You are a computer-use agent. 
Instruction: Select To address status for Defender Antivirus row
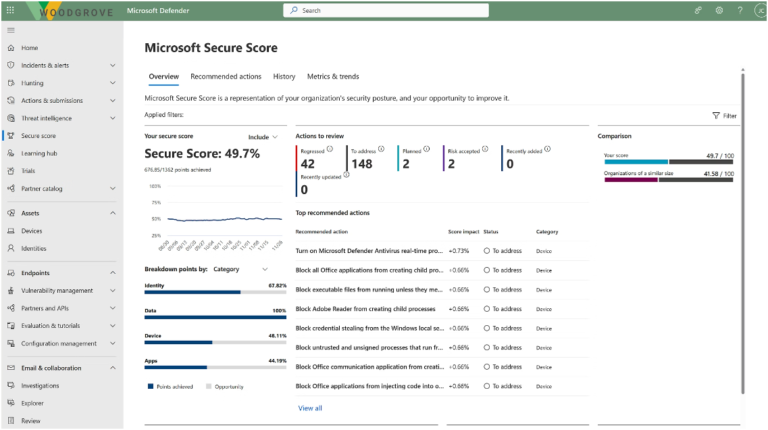[504, 251]
